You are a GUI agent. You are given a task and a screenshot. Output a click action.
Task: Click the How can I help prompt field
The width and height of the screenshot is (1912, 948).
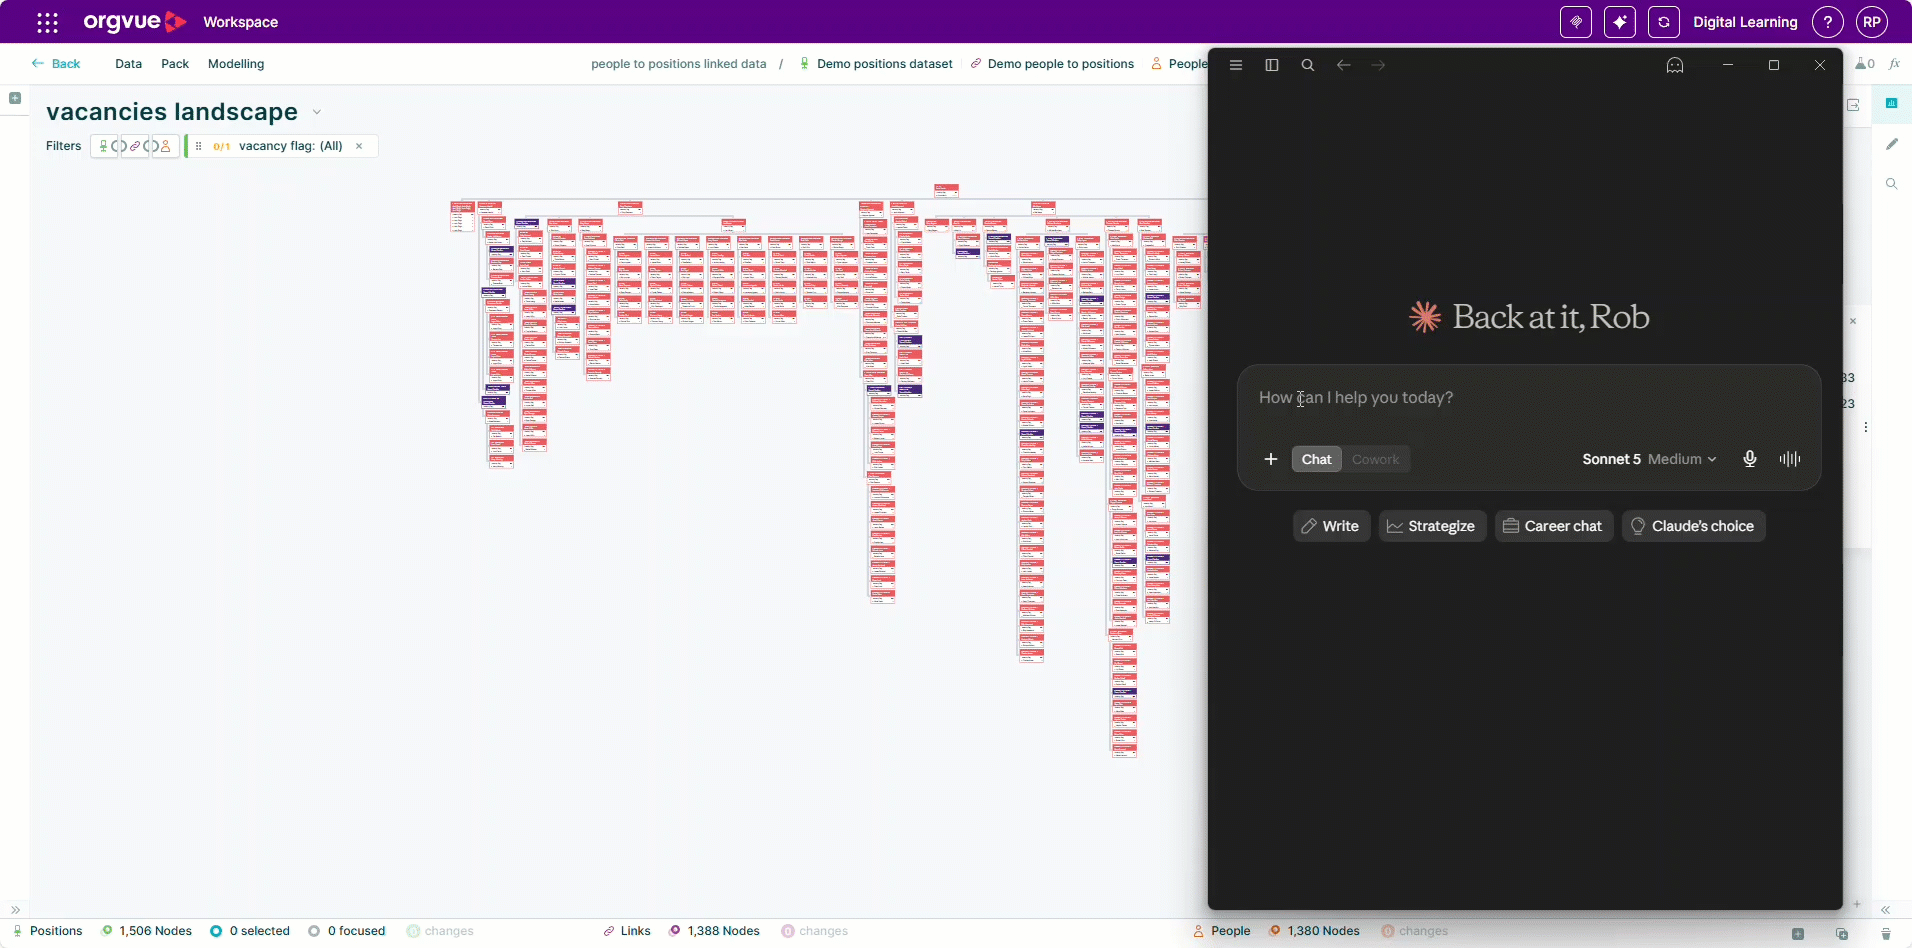coord(1529,398)
